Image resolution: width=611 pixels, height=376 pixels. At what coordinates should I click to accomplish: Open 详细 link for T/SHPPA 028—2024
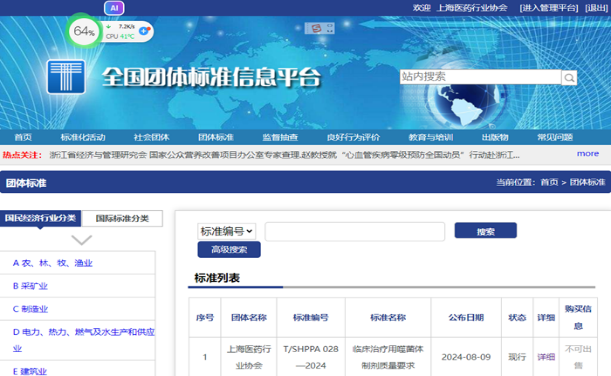click(546, 357)
